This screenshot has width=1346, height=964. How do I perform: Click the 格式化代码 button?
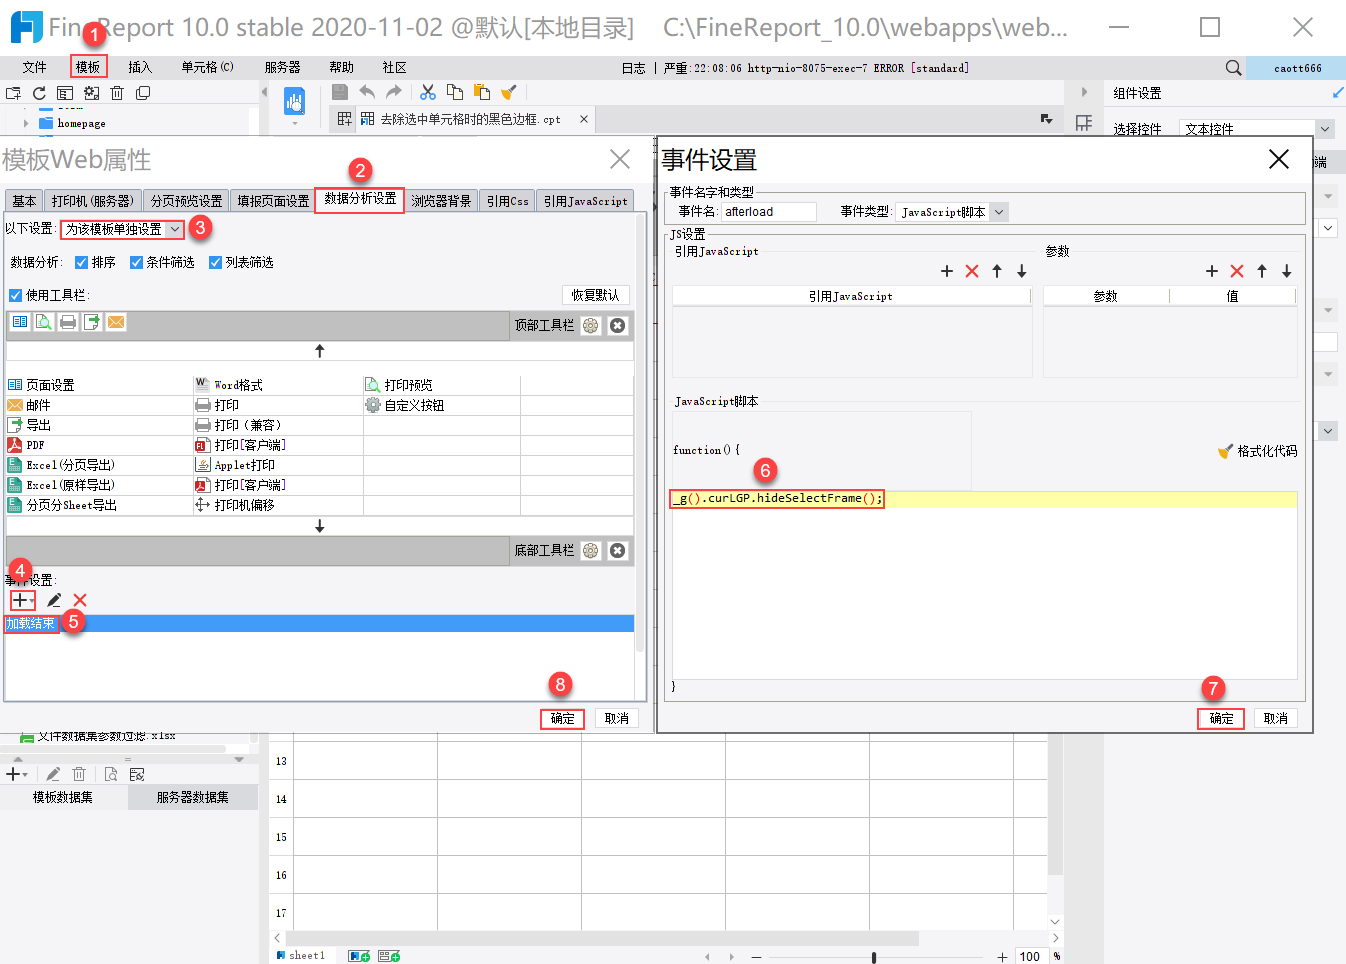coord(1257,451)
